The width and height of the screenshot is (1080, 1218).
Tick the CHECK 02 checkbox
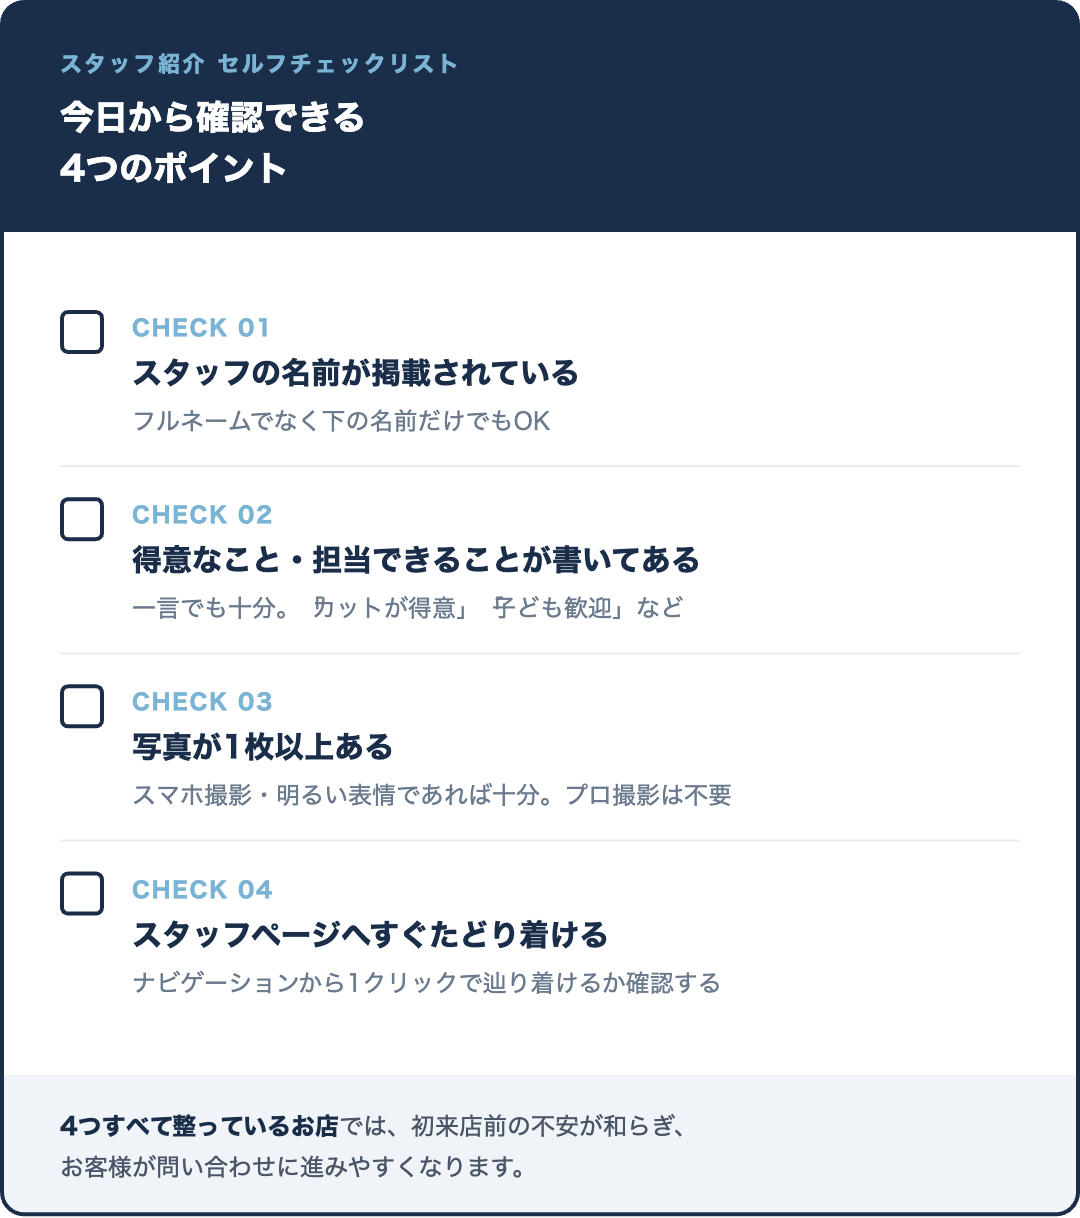point(82,519)
